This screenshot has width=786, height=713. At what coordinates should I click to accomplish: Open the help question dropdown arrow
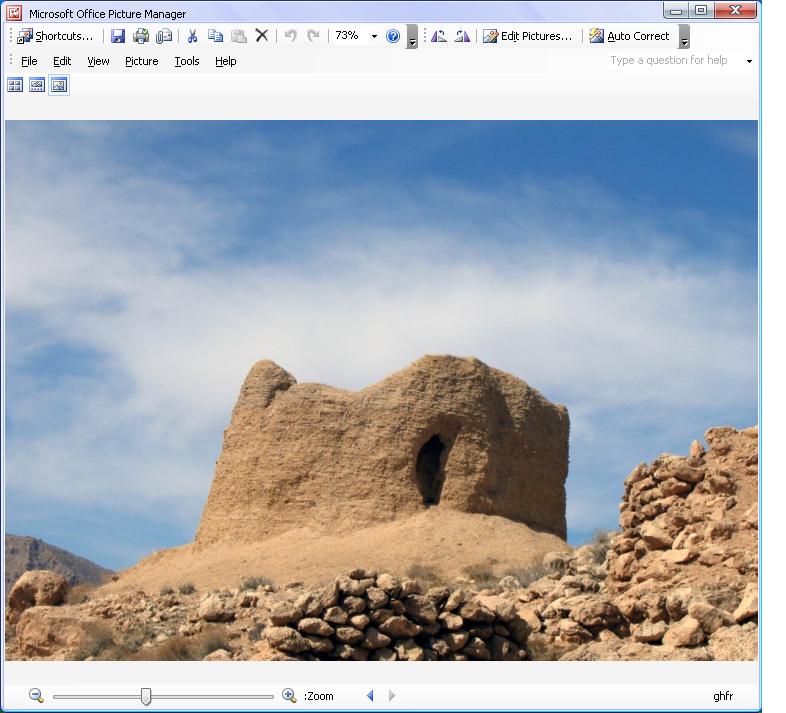coord(749,61)
